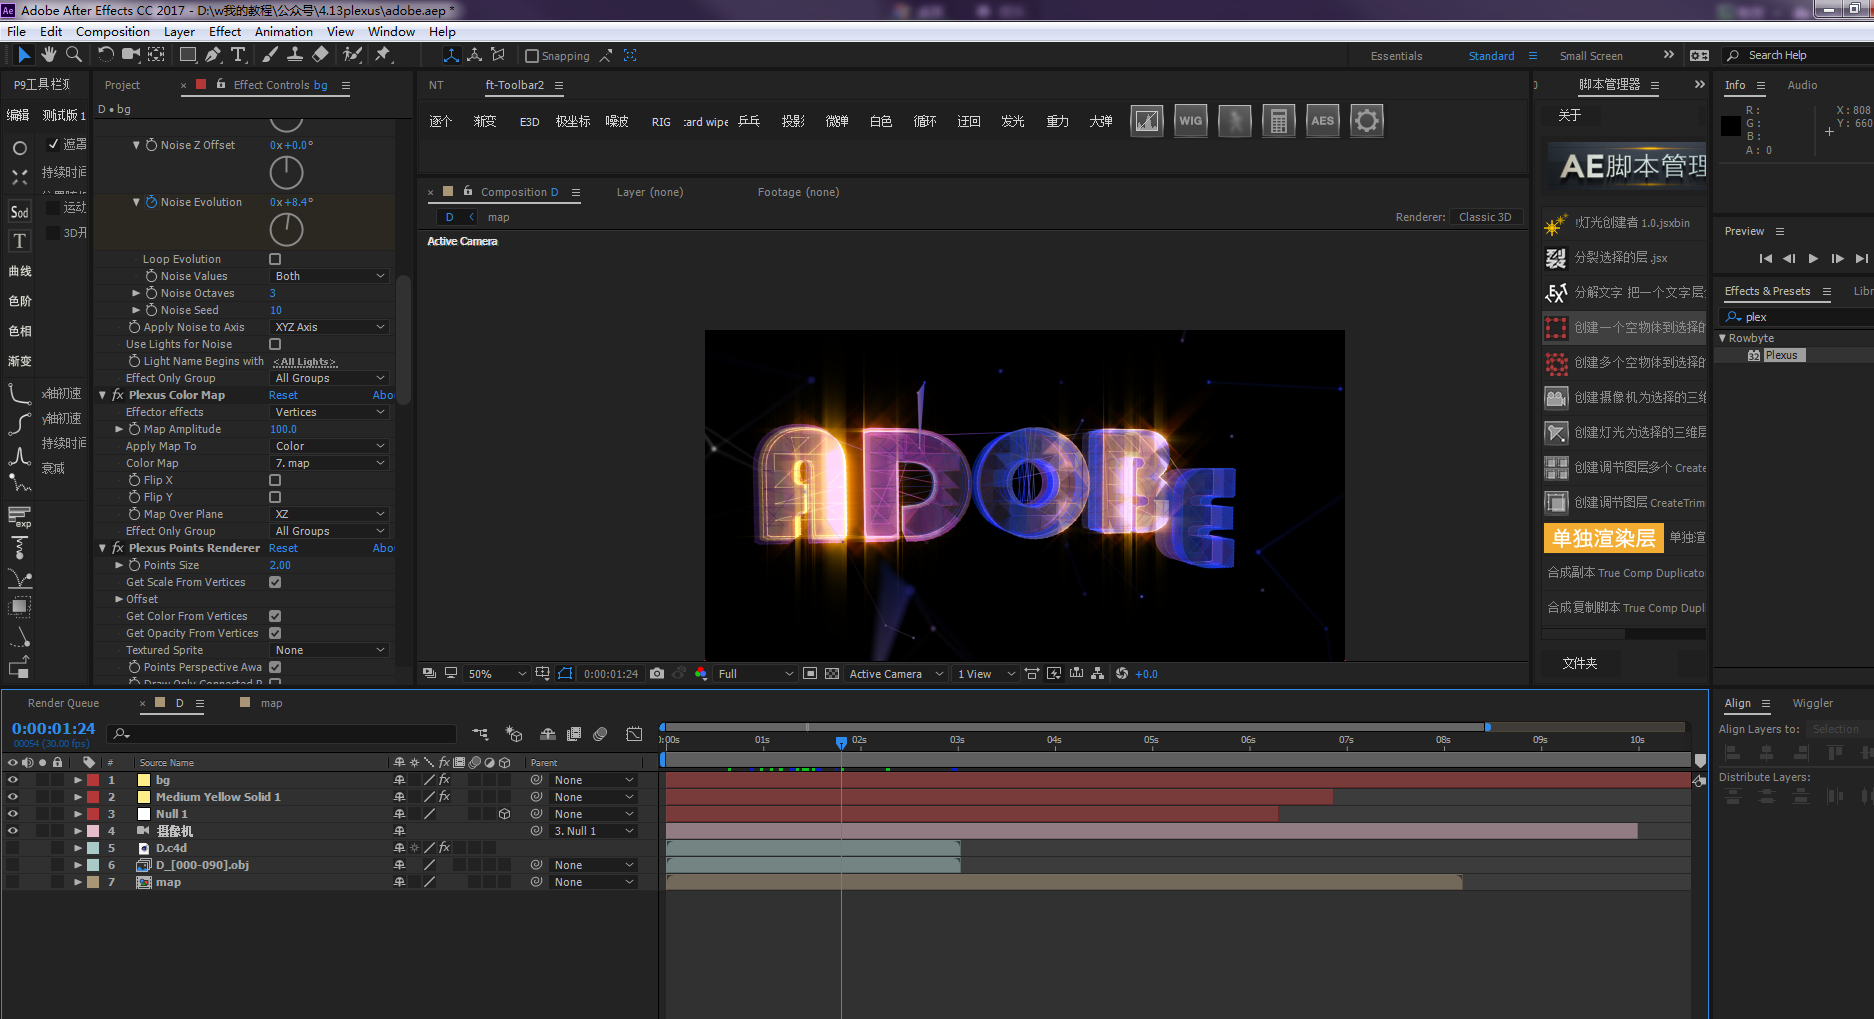1874x1019 pixels.
Task: Click the timeline layer search field
Action: pyautogui.click(x=281, y=734)
